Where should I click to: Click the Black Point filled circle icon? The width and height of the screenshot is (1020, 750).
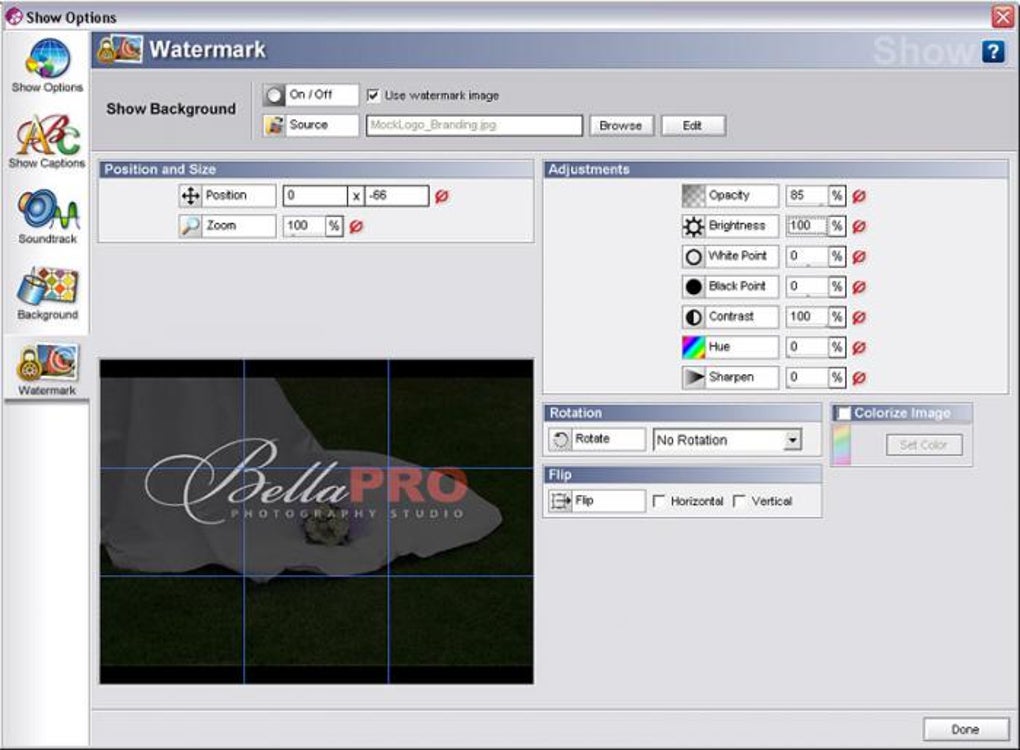point(693,286)
